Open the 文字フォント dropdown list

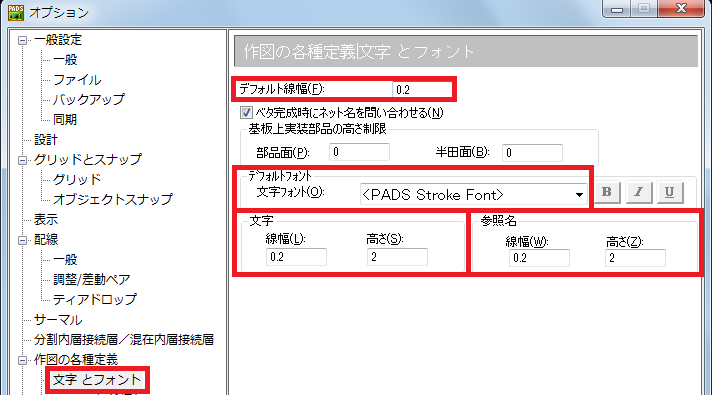tap(579, 195)
